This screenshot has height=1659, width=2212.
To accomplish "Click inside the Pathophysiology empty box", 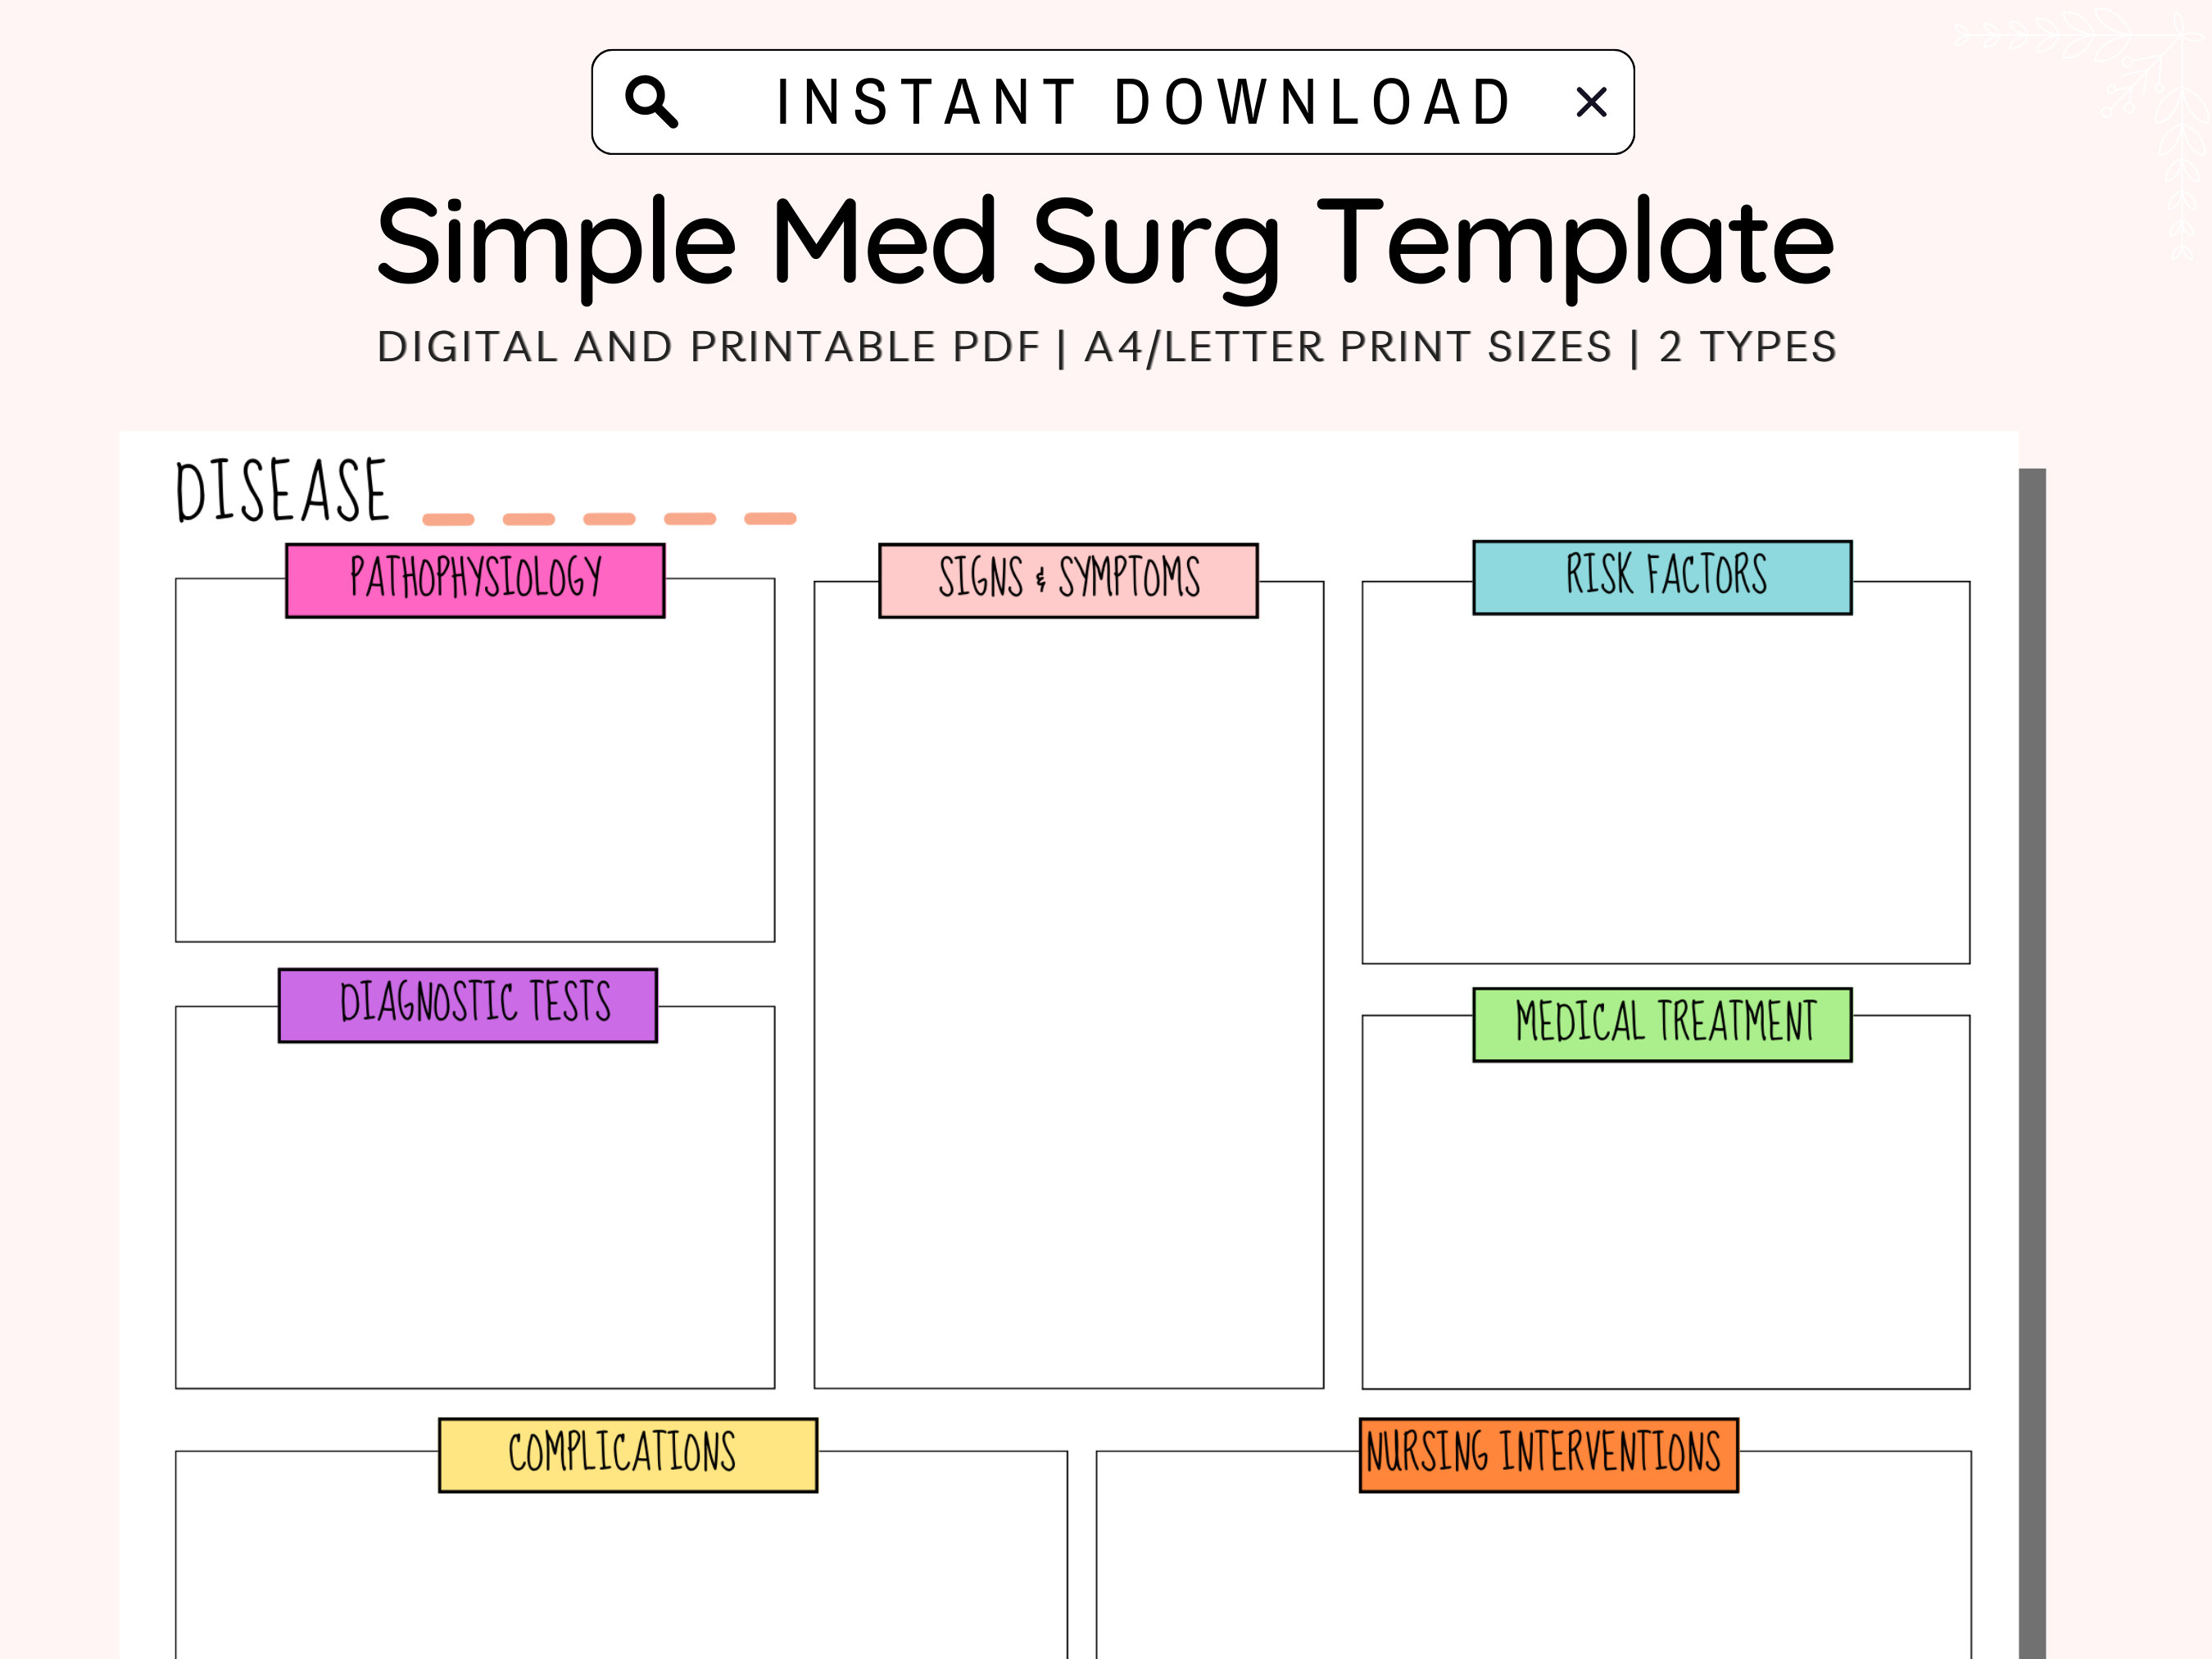I will (x=475, y=780).
